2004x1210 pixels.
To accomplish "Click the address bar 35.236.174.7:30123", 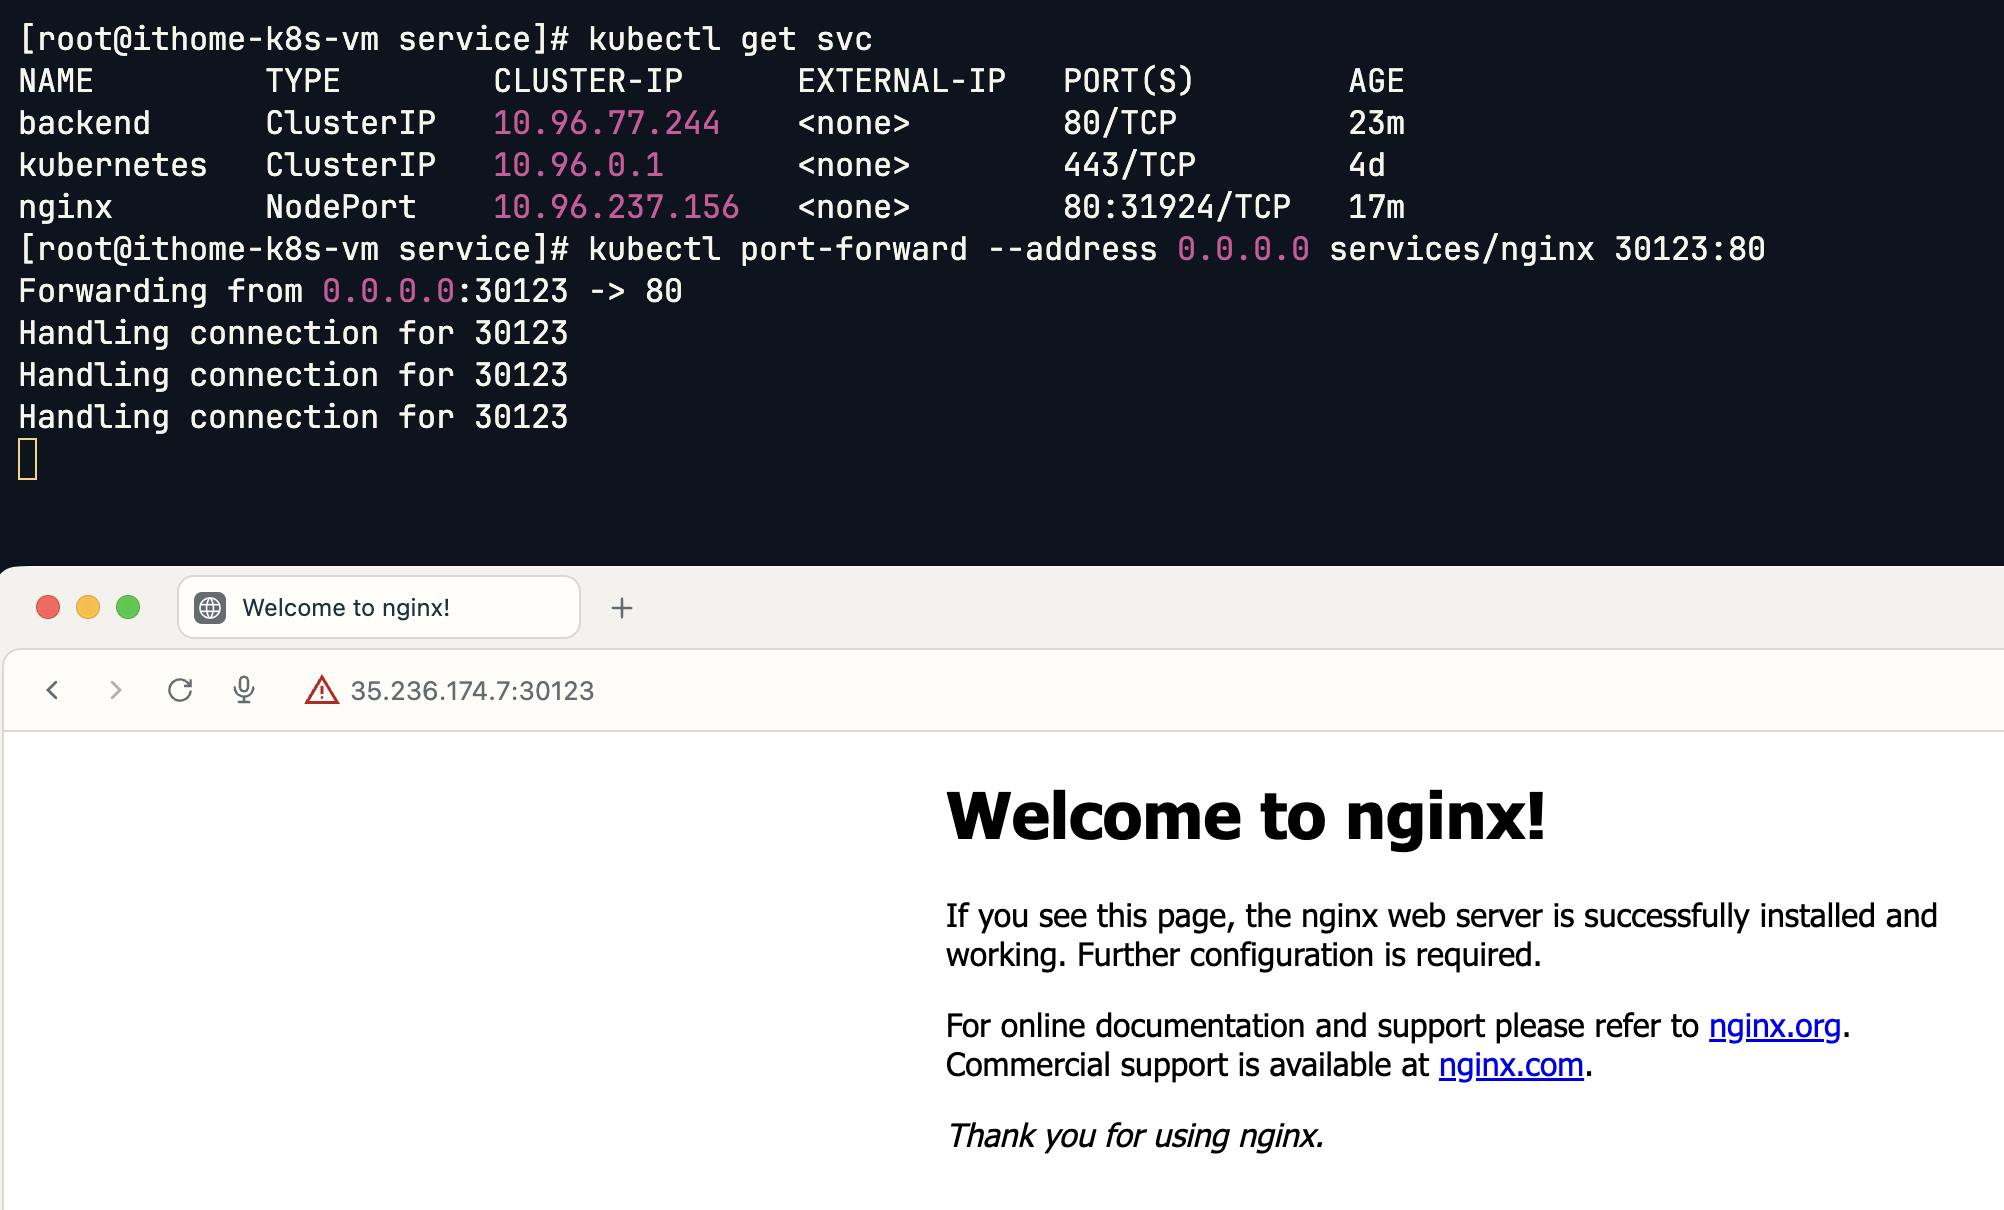I will click(472, 691).
